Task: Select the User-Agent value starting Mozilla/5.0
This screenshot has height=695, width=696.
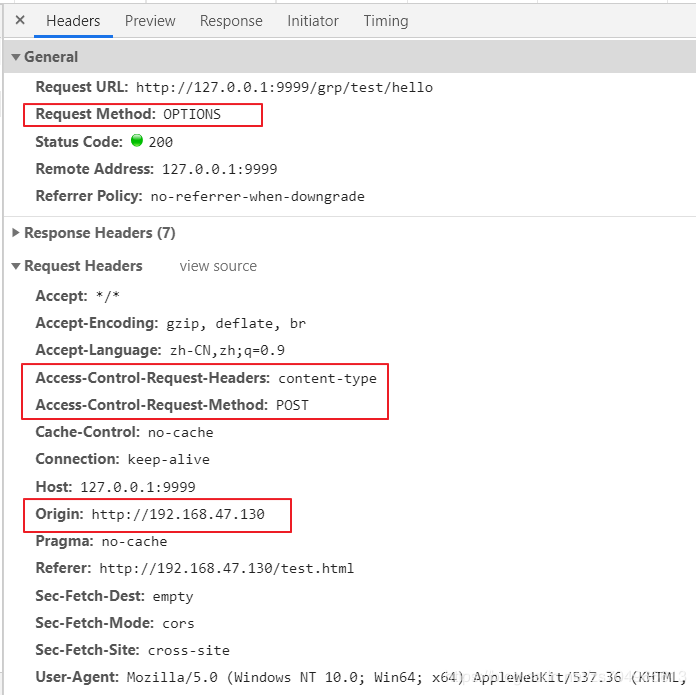Action: coord(407,677)
